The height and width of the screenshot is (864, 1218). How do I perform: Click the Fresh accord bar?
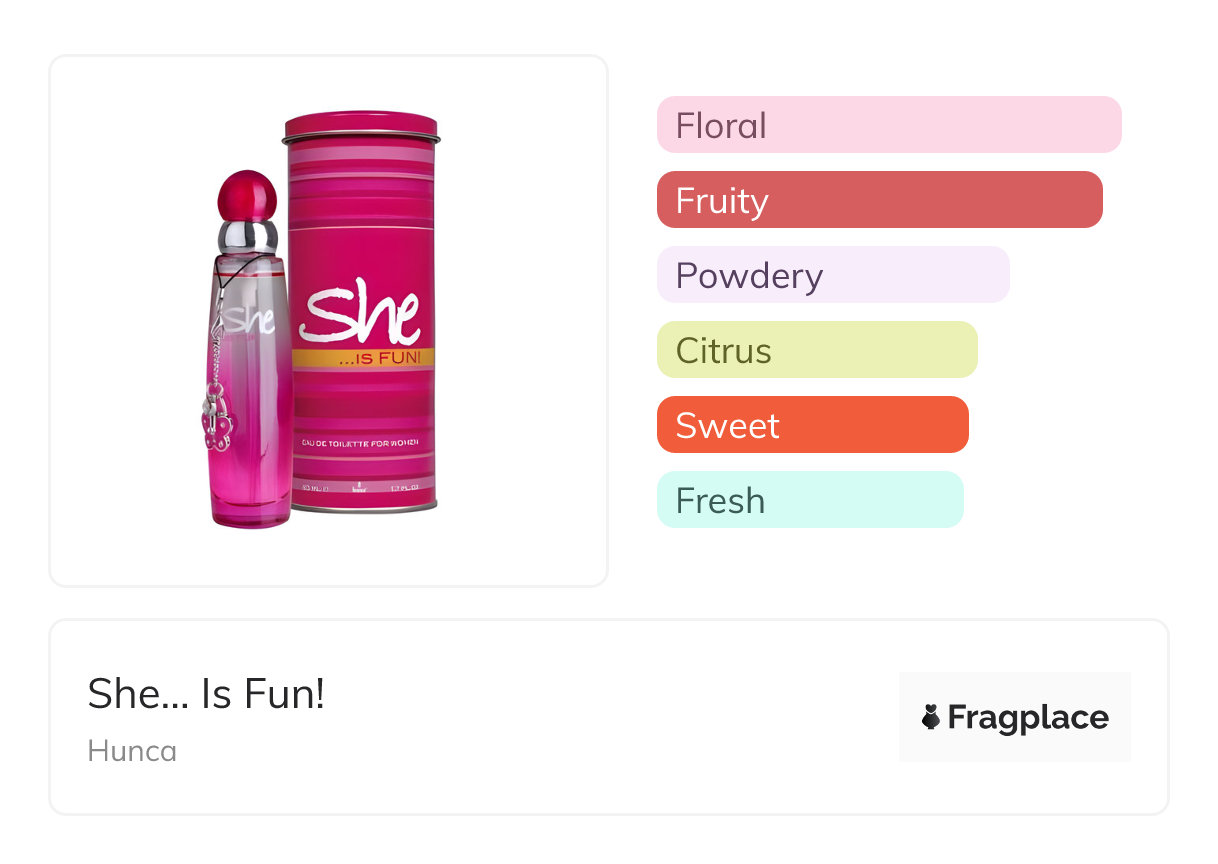point(809,500)
